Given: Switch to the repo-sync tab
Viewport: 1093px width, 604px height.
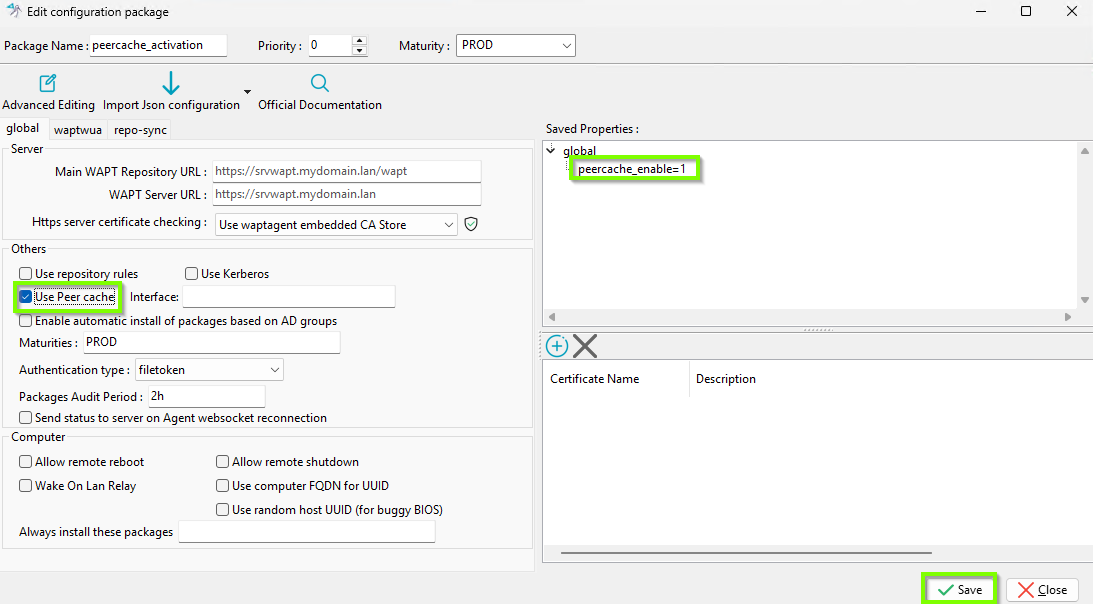Looking at the screenshot, I should click(x=140, y=130).
